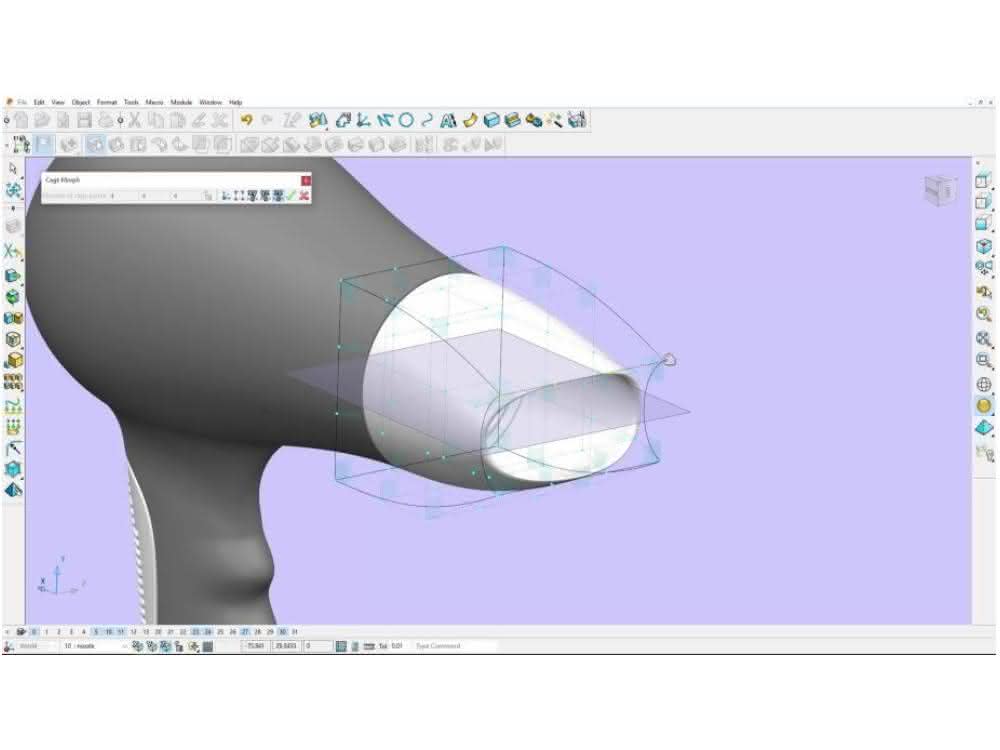Toggle the grid icon in status bar

341,646
